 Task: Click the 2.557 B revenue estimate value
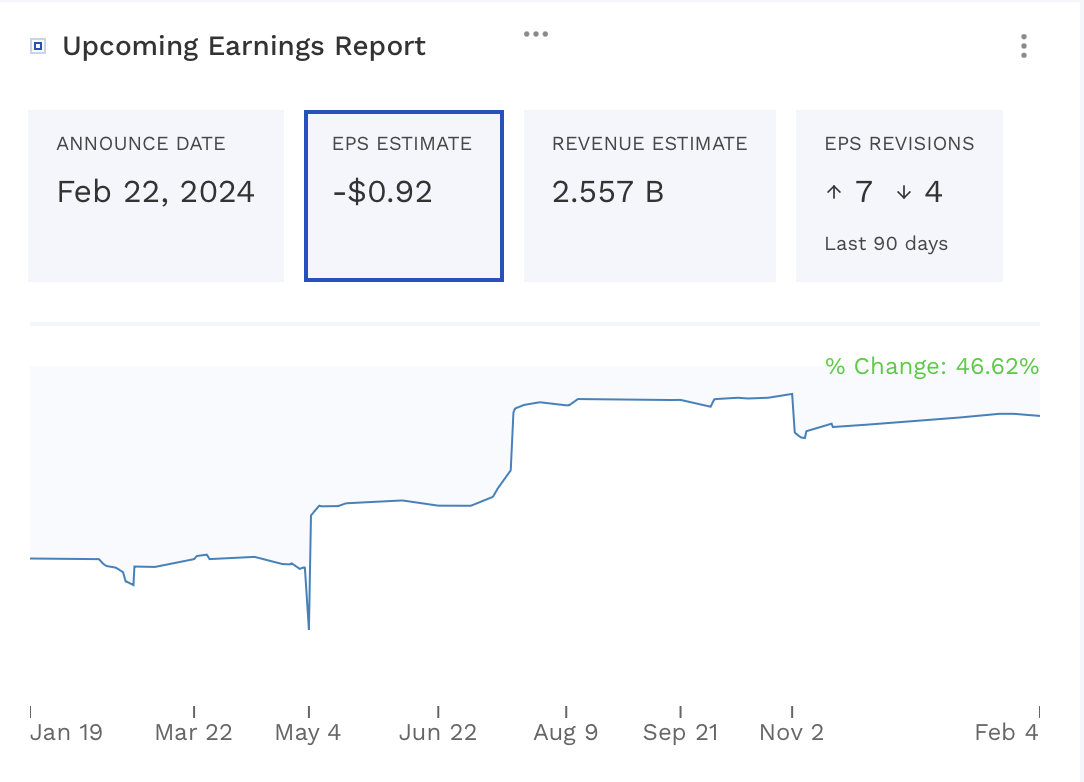click(x=607, y=192)
